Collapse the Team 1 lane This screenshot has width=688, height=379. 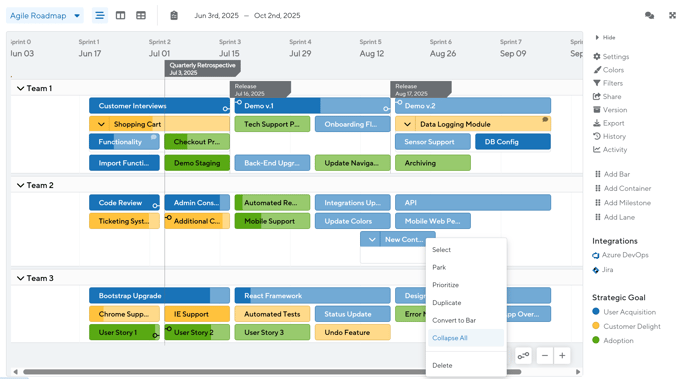click(x=20, y=88)
